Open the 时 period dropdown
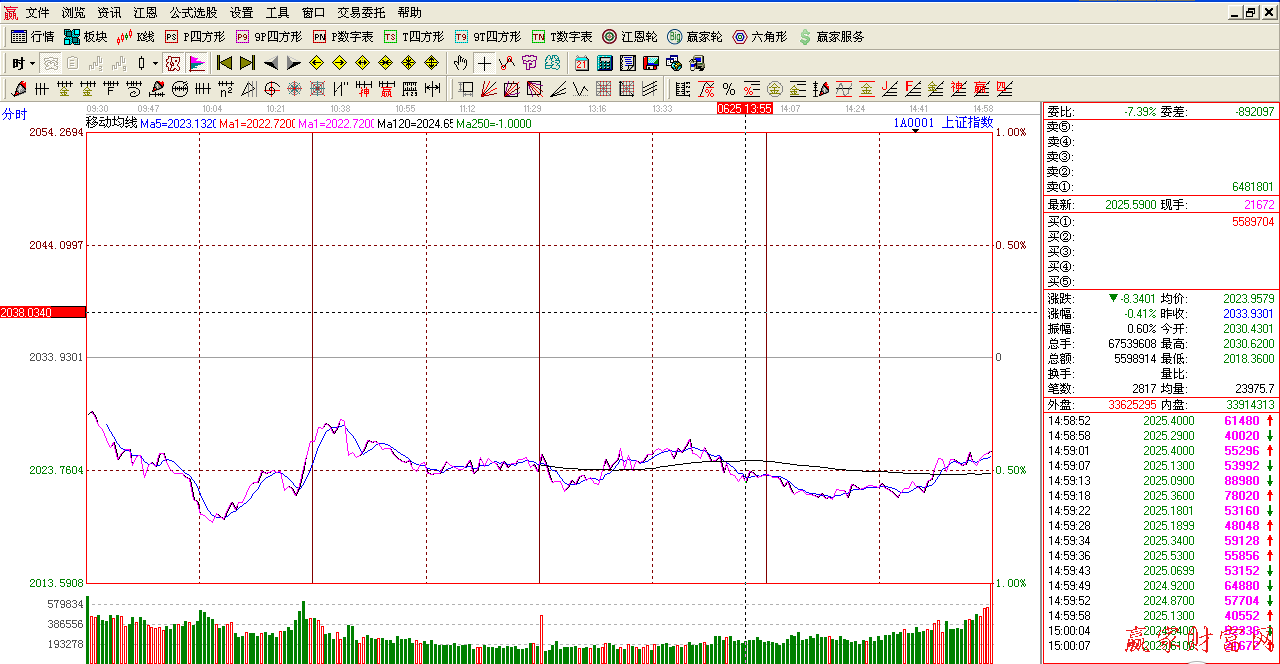 [x=24, y=63]
